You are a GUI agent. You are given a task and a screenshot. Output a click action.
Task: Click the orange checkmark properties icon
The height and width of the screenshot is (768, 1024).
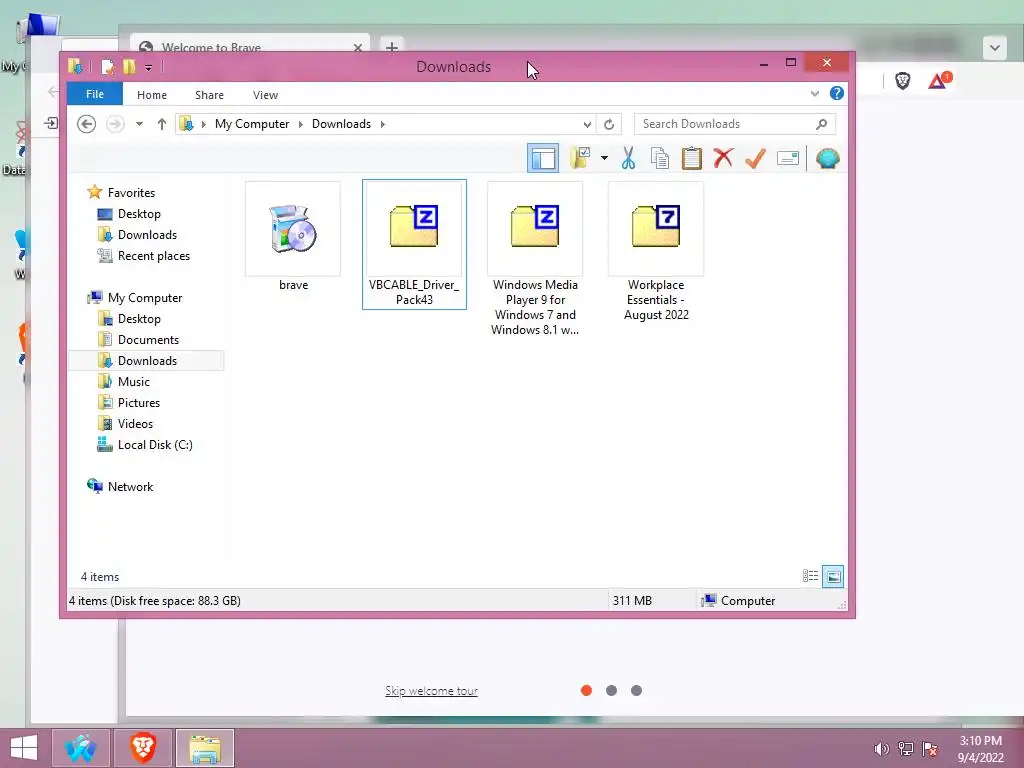click(756, 158)
